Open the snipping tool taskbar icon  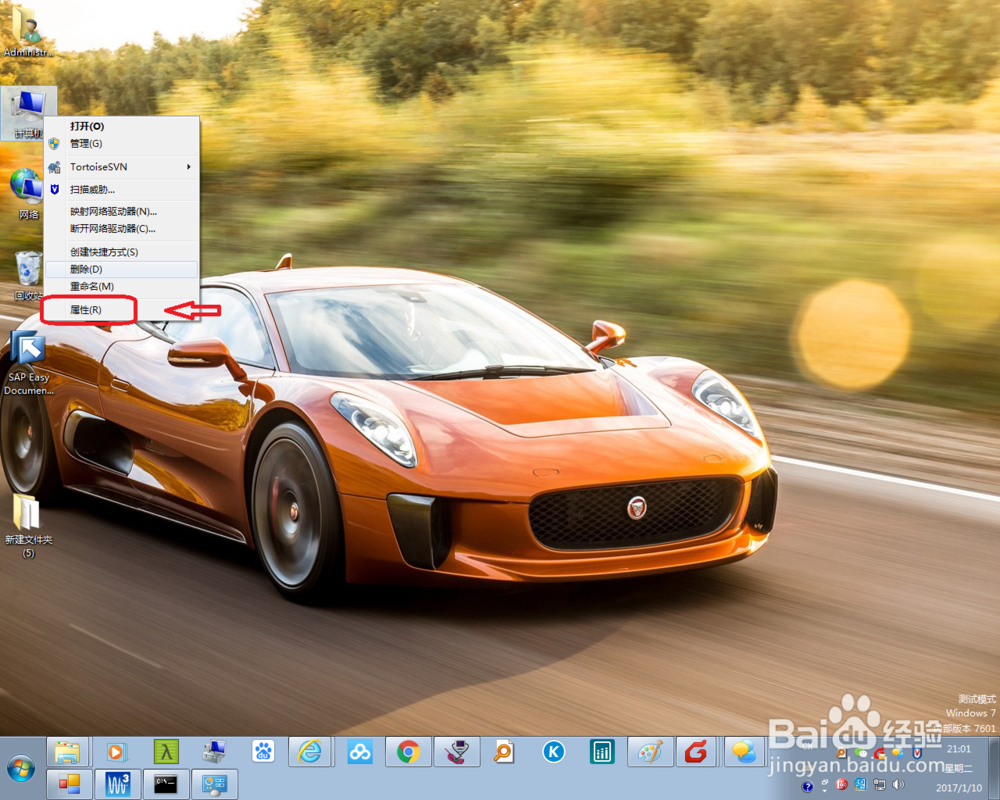pos(457,752)
